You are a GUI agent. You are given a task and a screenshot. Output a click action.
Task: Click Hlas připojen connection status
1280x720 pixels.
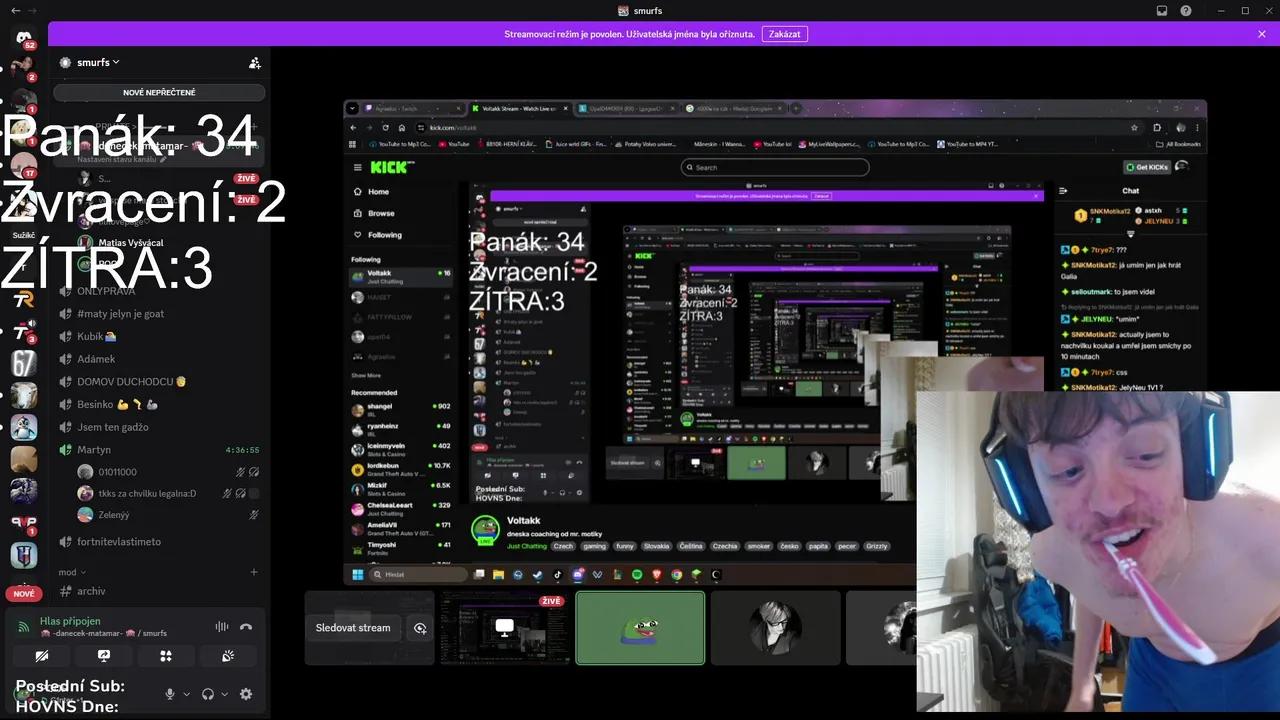click(x=70, y=621)
